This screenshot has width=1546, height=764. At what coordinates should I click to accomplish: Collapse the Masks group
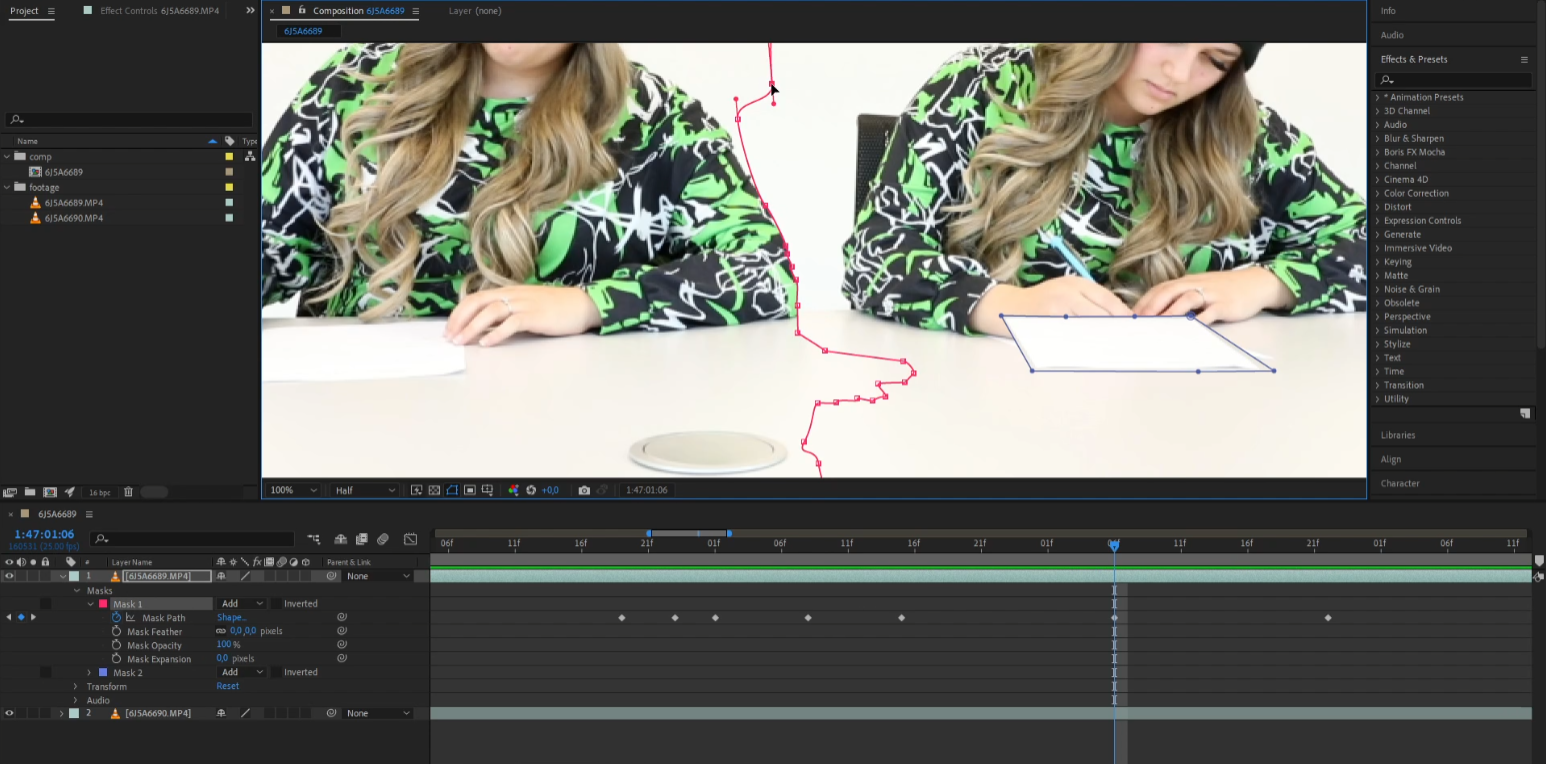[x=75, y=591]
